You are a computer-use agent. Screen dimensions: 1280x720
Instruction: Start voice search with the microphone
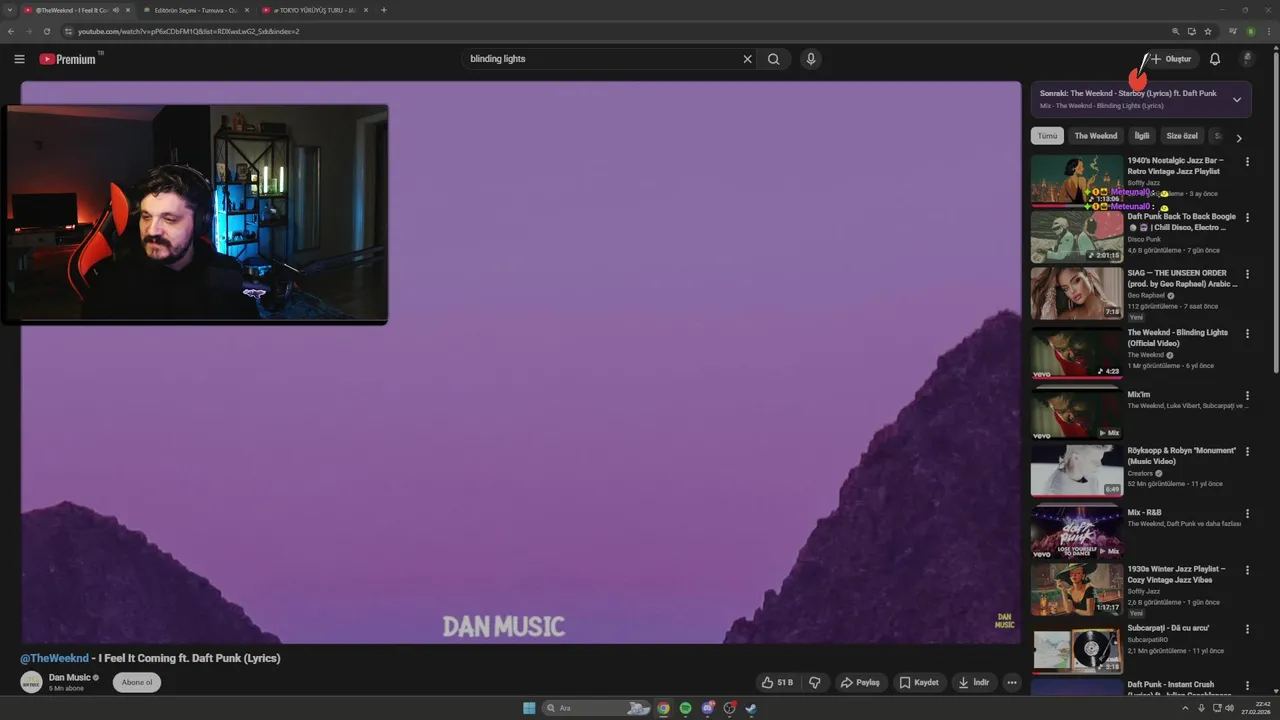811,59
